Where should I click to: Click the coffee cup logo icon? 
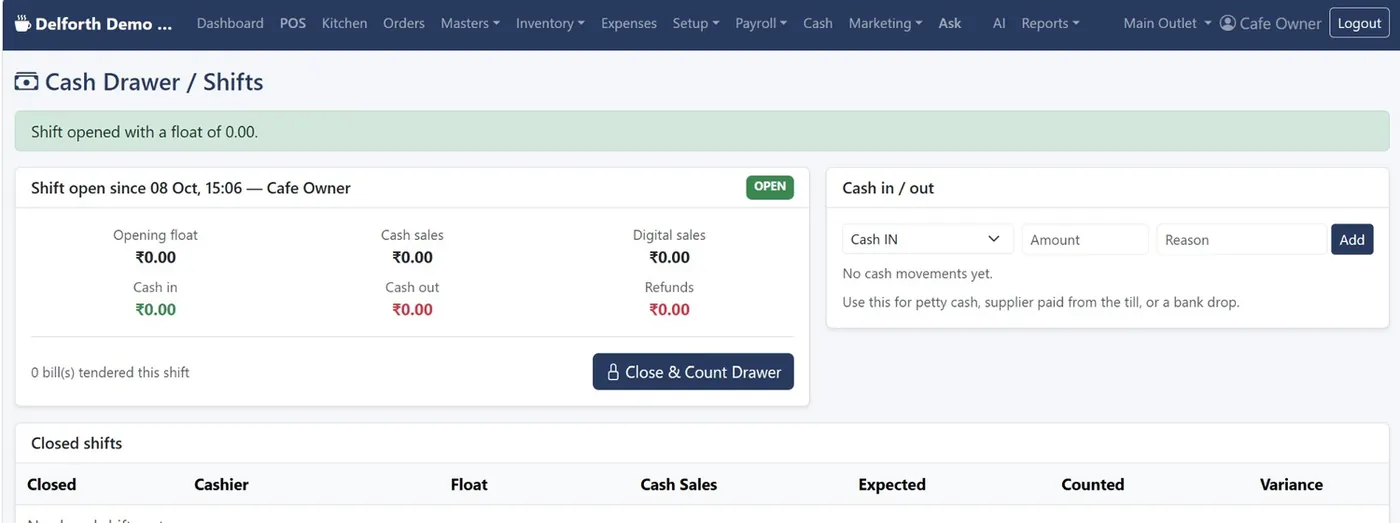[x=22, y=23]
